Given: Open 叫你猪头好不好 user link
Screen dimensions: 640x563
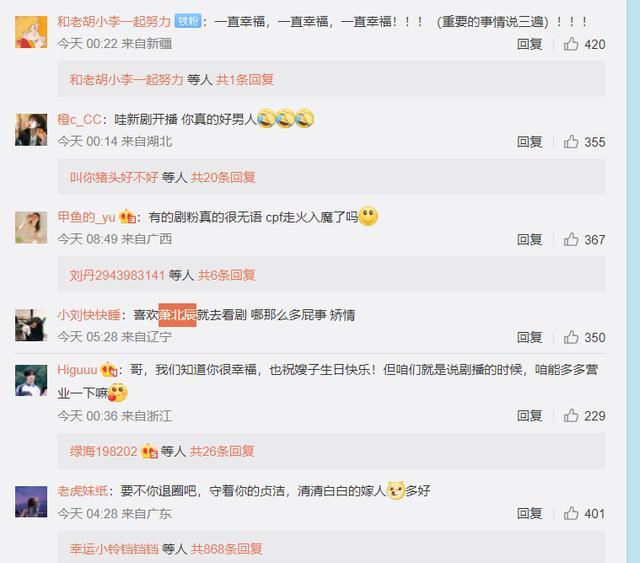Looking at the screenshot, I should (x=114, y=177).
